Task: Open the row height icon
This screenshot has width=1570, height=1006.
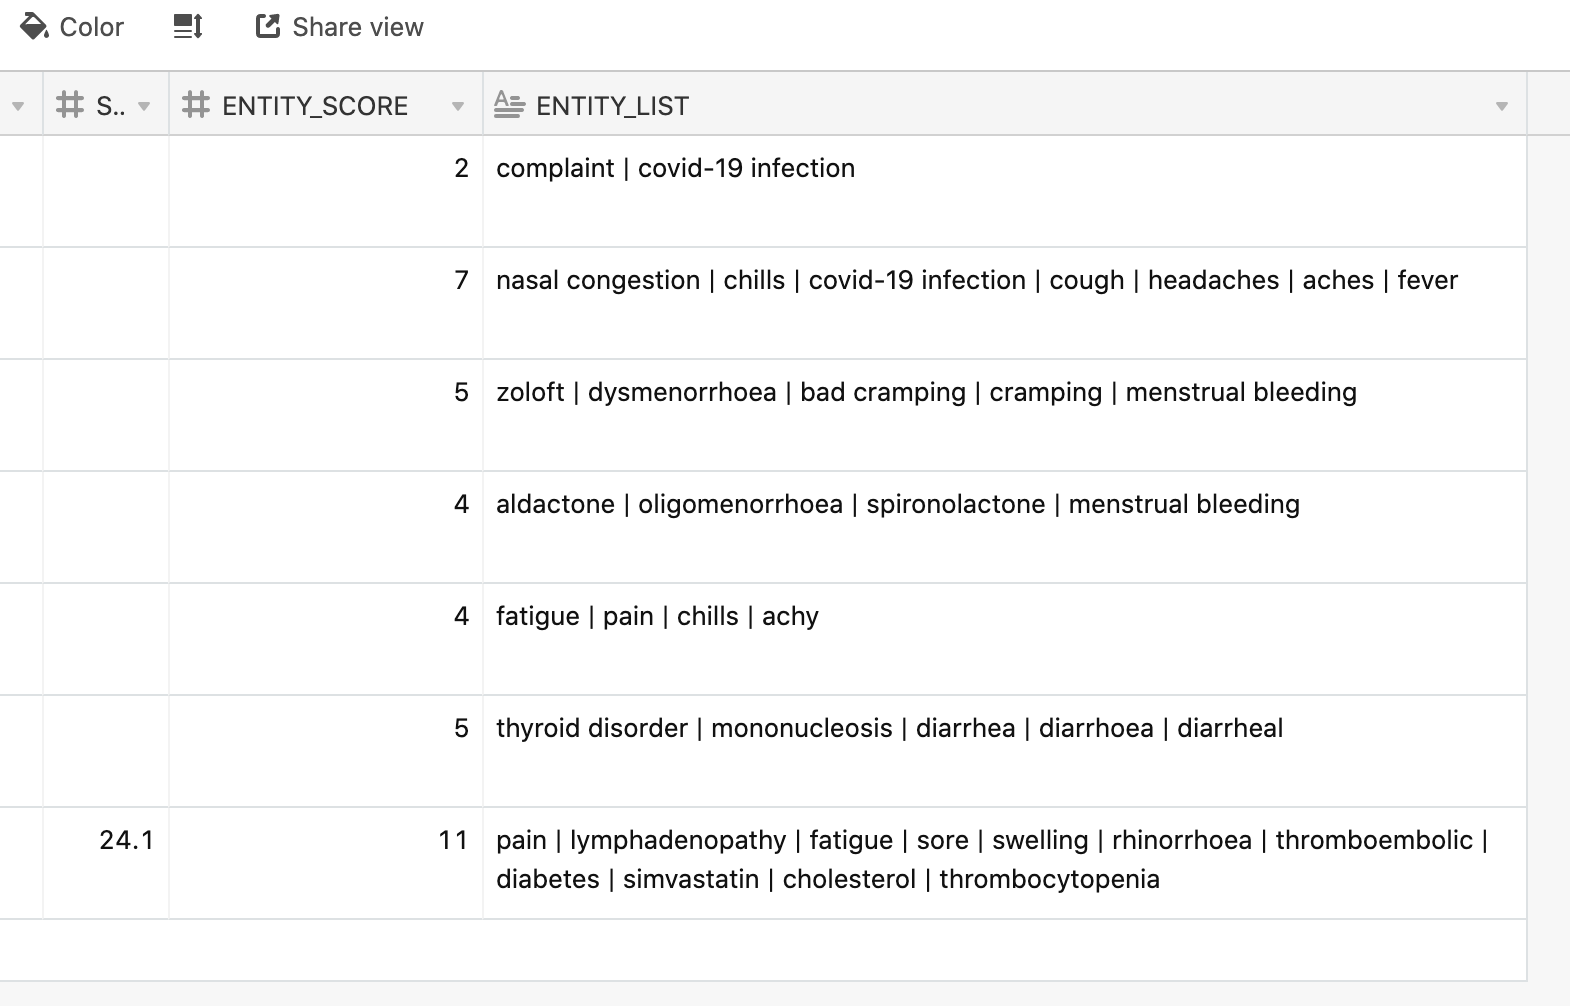Action: [x=188, y=27]
